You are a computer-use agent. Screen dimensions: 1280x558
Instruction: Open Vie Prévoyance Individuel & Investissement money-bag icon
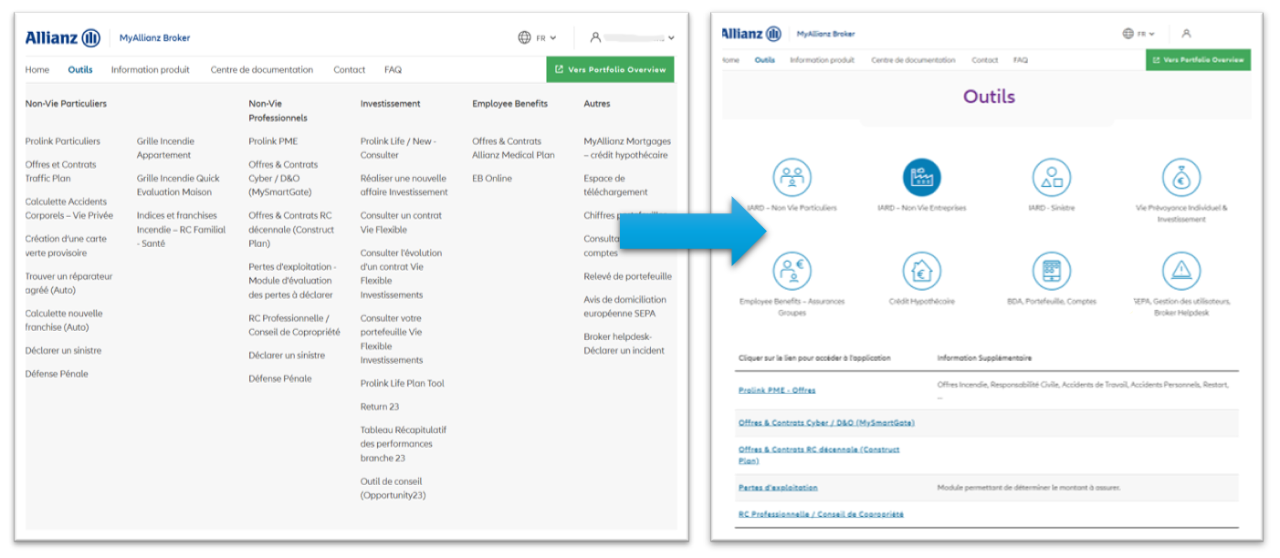coord(1181,177)
